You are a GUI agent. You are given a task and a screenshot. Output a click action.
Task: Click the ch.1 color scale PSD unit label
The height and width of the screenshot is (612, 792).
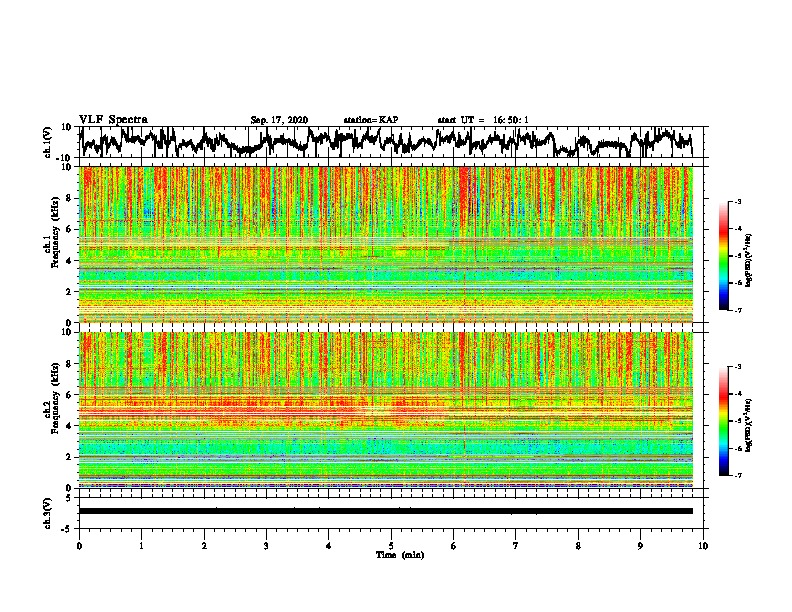[749, 260]
